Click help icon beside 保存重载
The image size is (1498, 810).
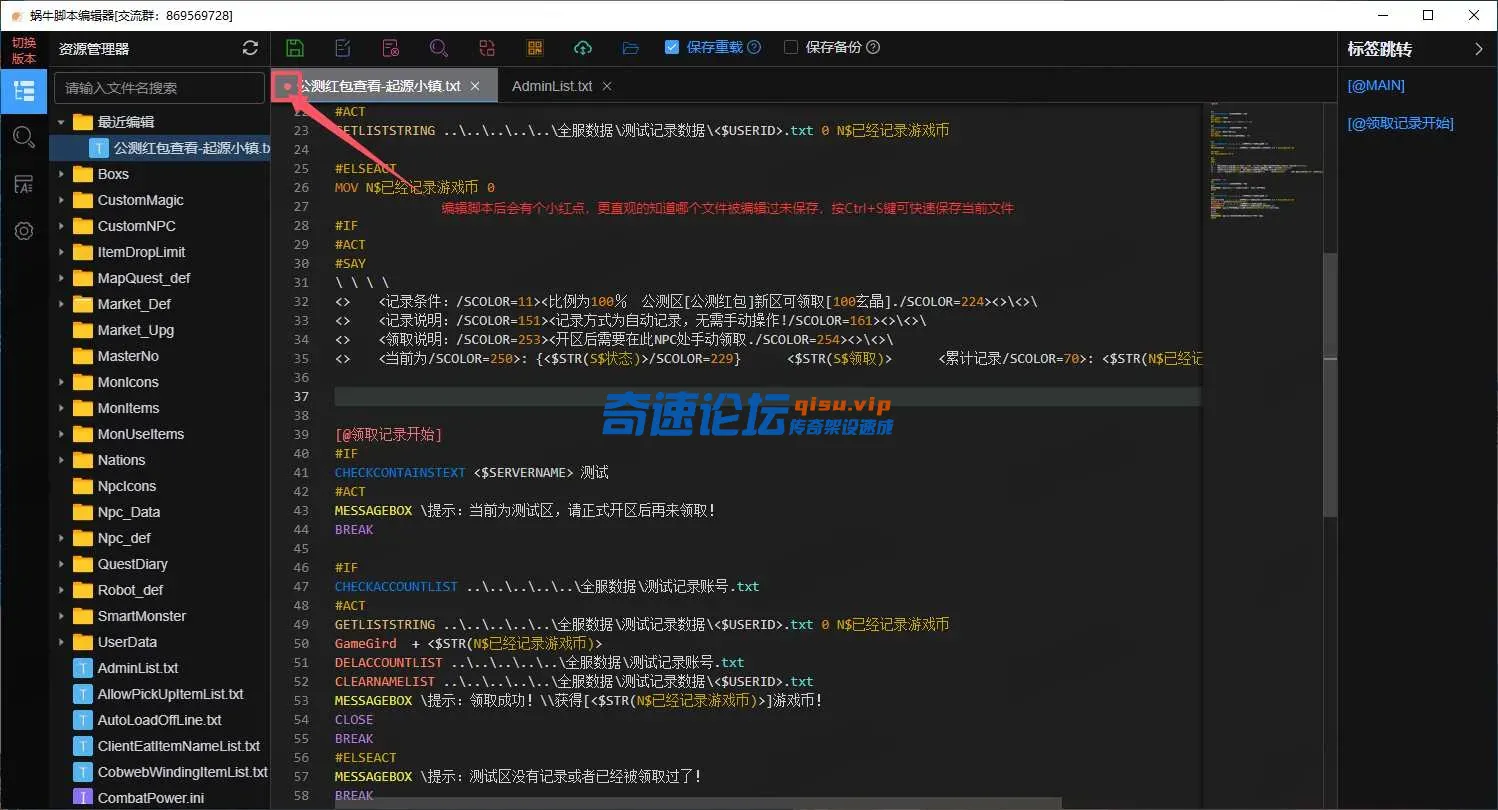[x=754, y=47]
